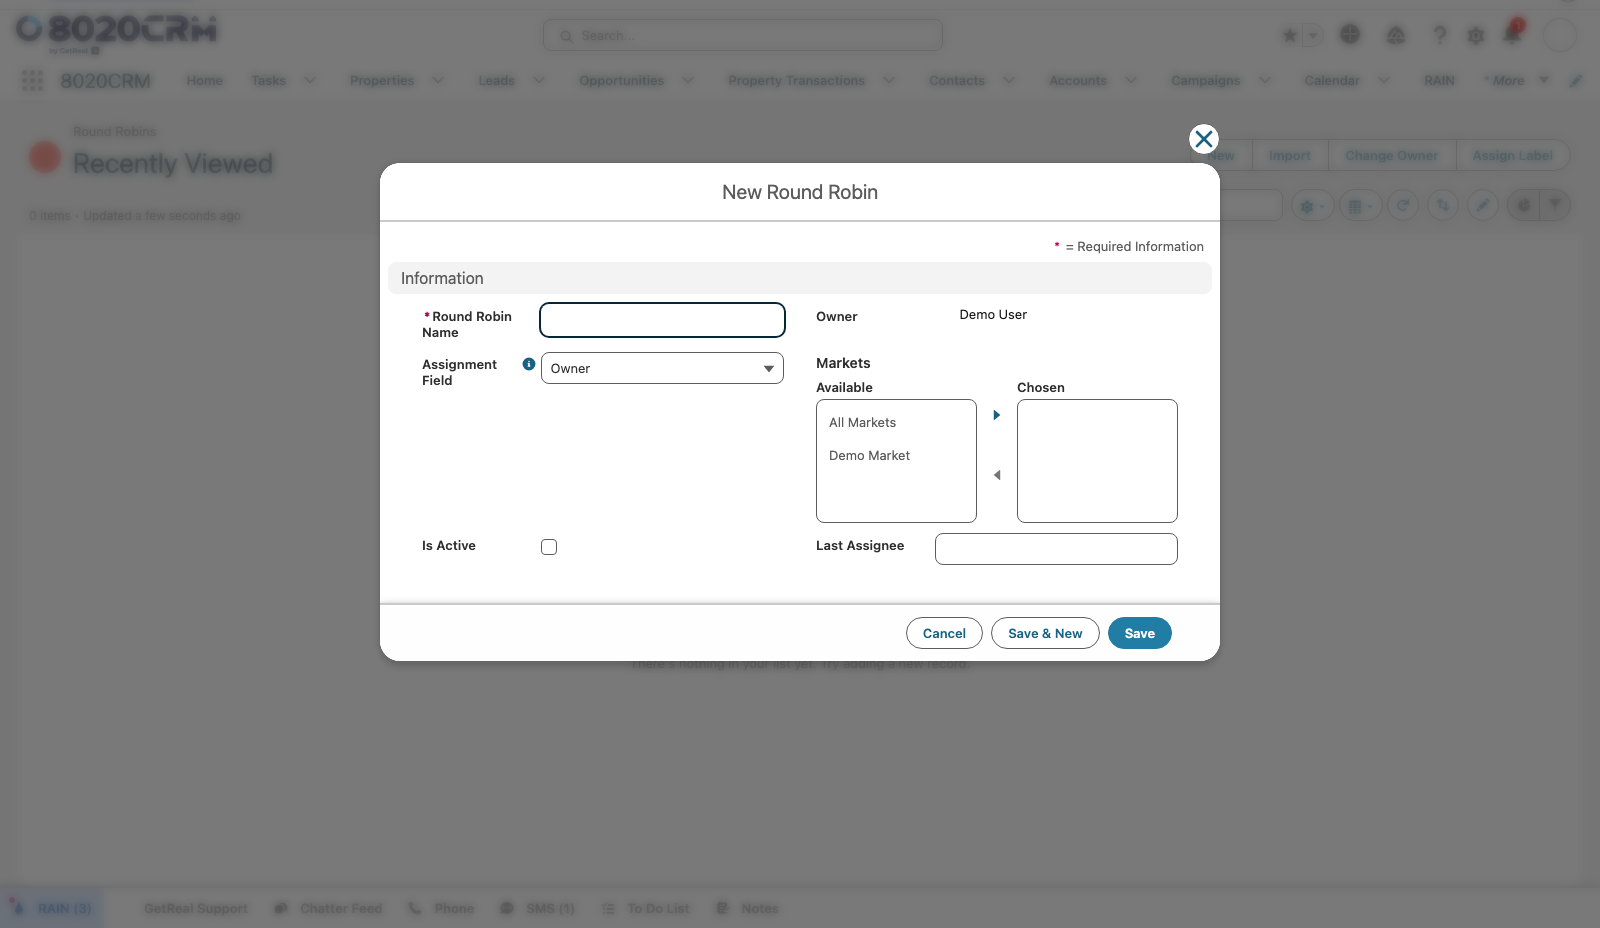Expand the Accounts tab chevron

click(x=1131, y=80)
